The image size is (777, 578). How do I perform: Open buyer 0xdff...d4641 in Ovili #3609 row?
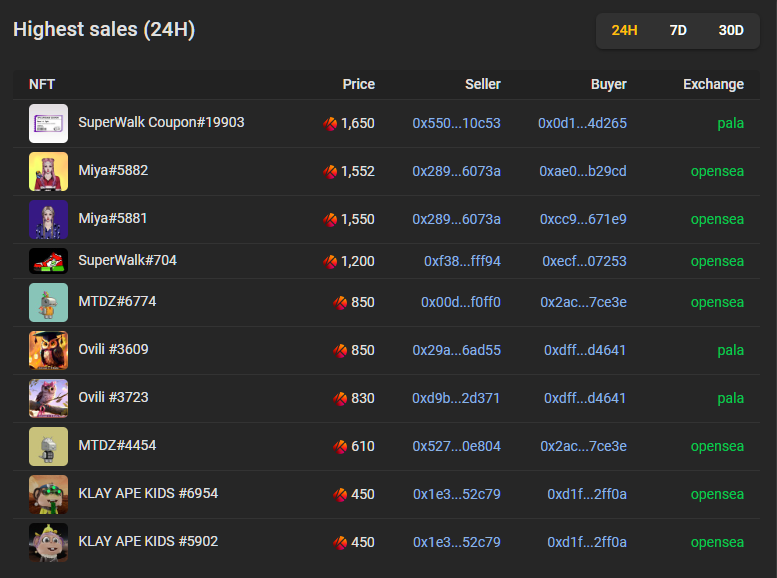(585, 350)
